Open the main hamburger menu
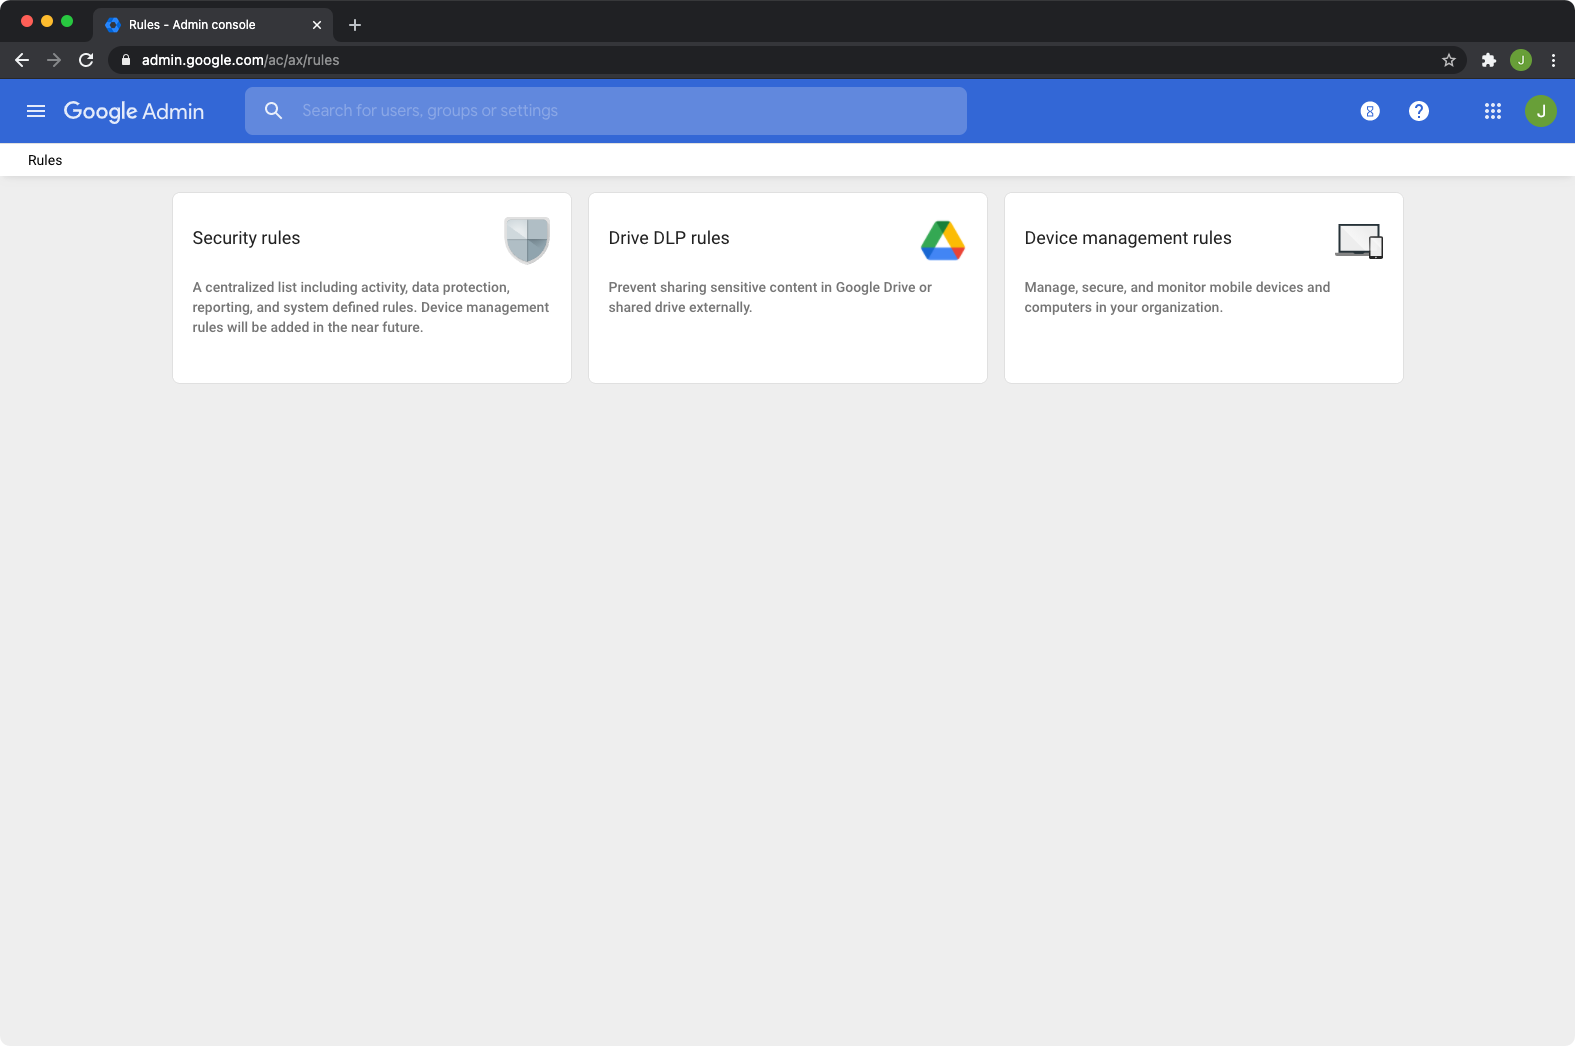Image resolution: width=1575 pixels, height=1046 pixels. point(36,111)
